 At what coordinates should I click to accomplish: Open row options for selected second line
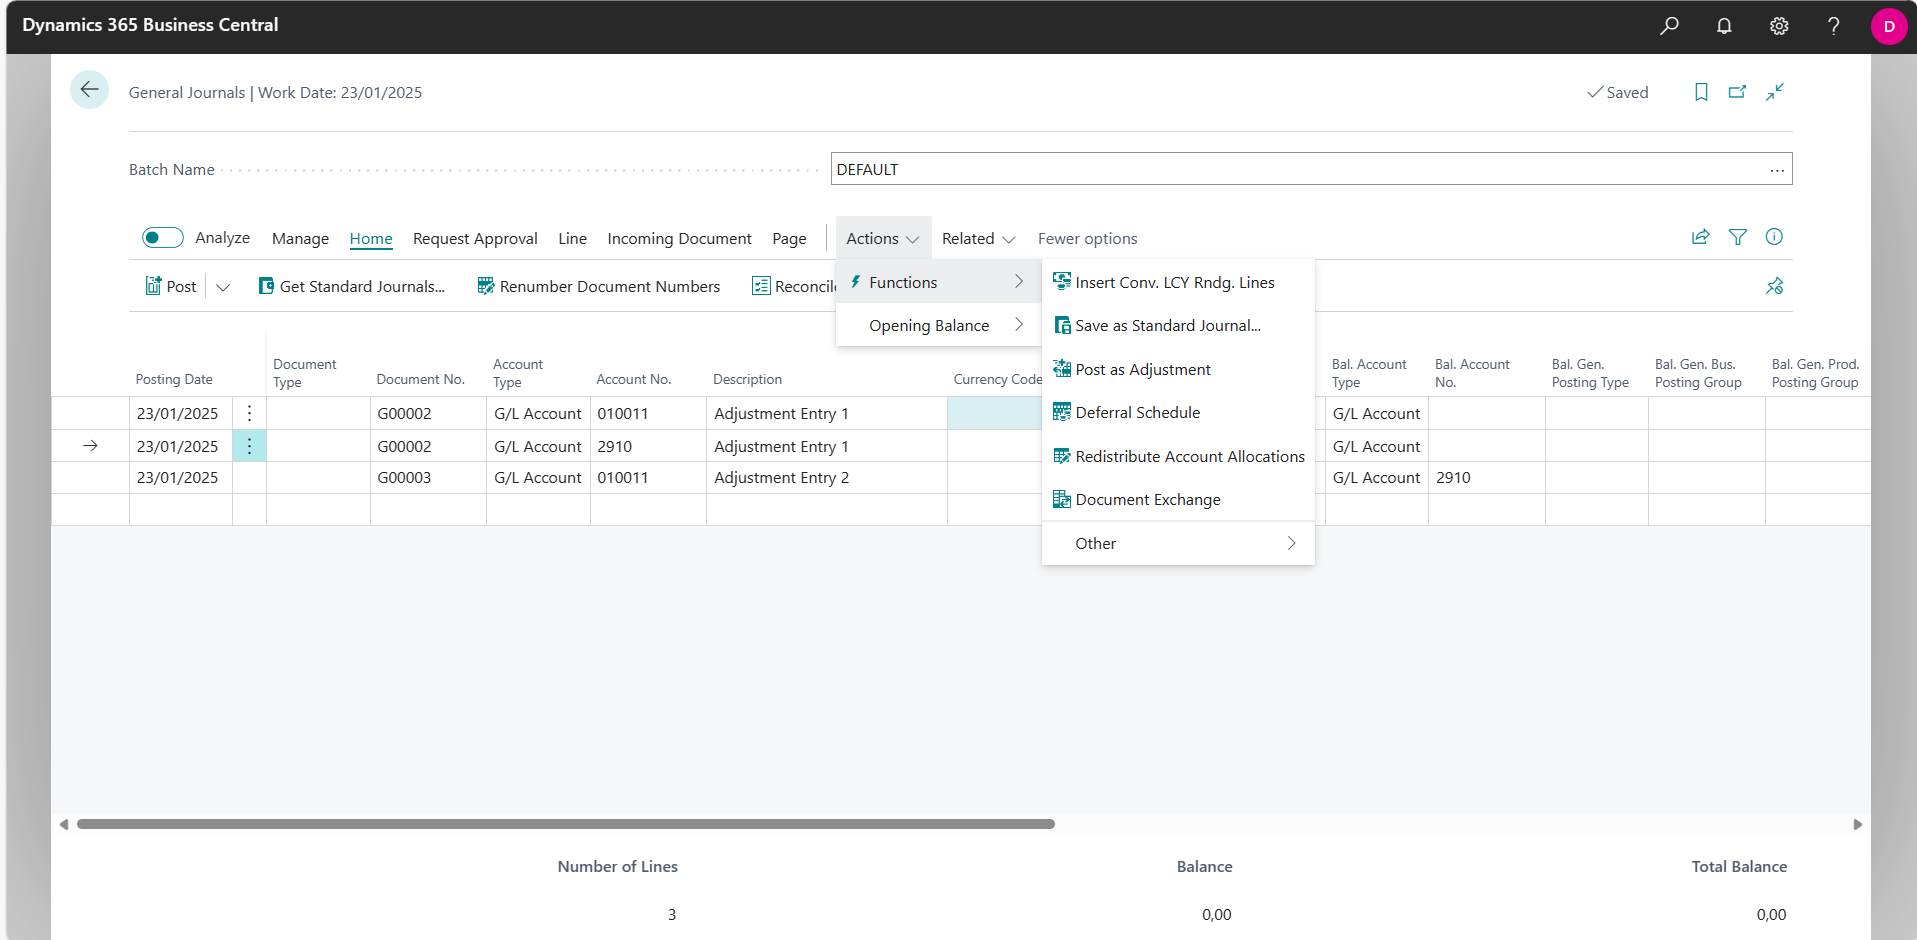249,446
